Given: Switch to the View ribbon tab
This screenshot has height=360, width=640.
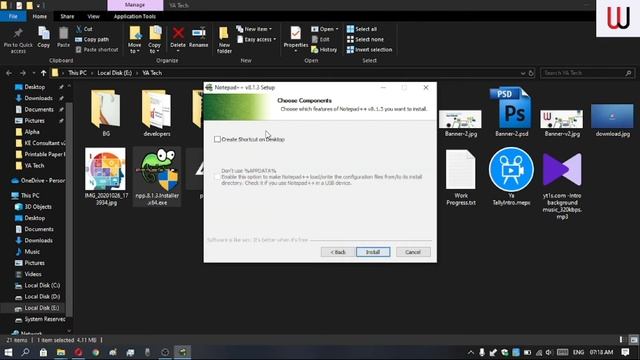Looking at the screenshot, I should click(93, 16).
